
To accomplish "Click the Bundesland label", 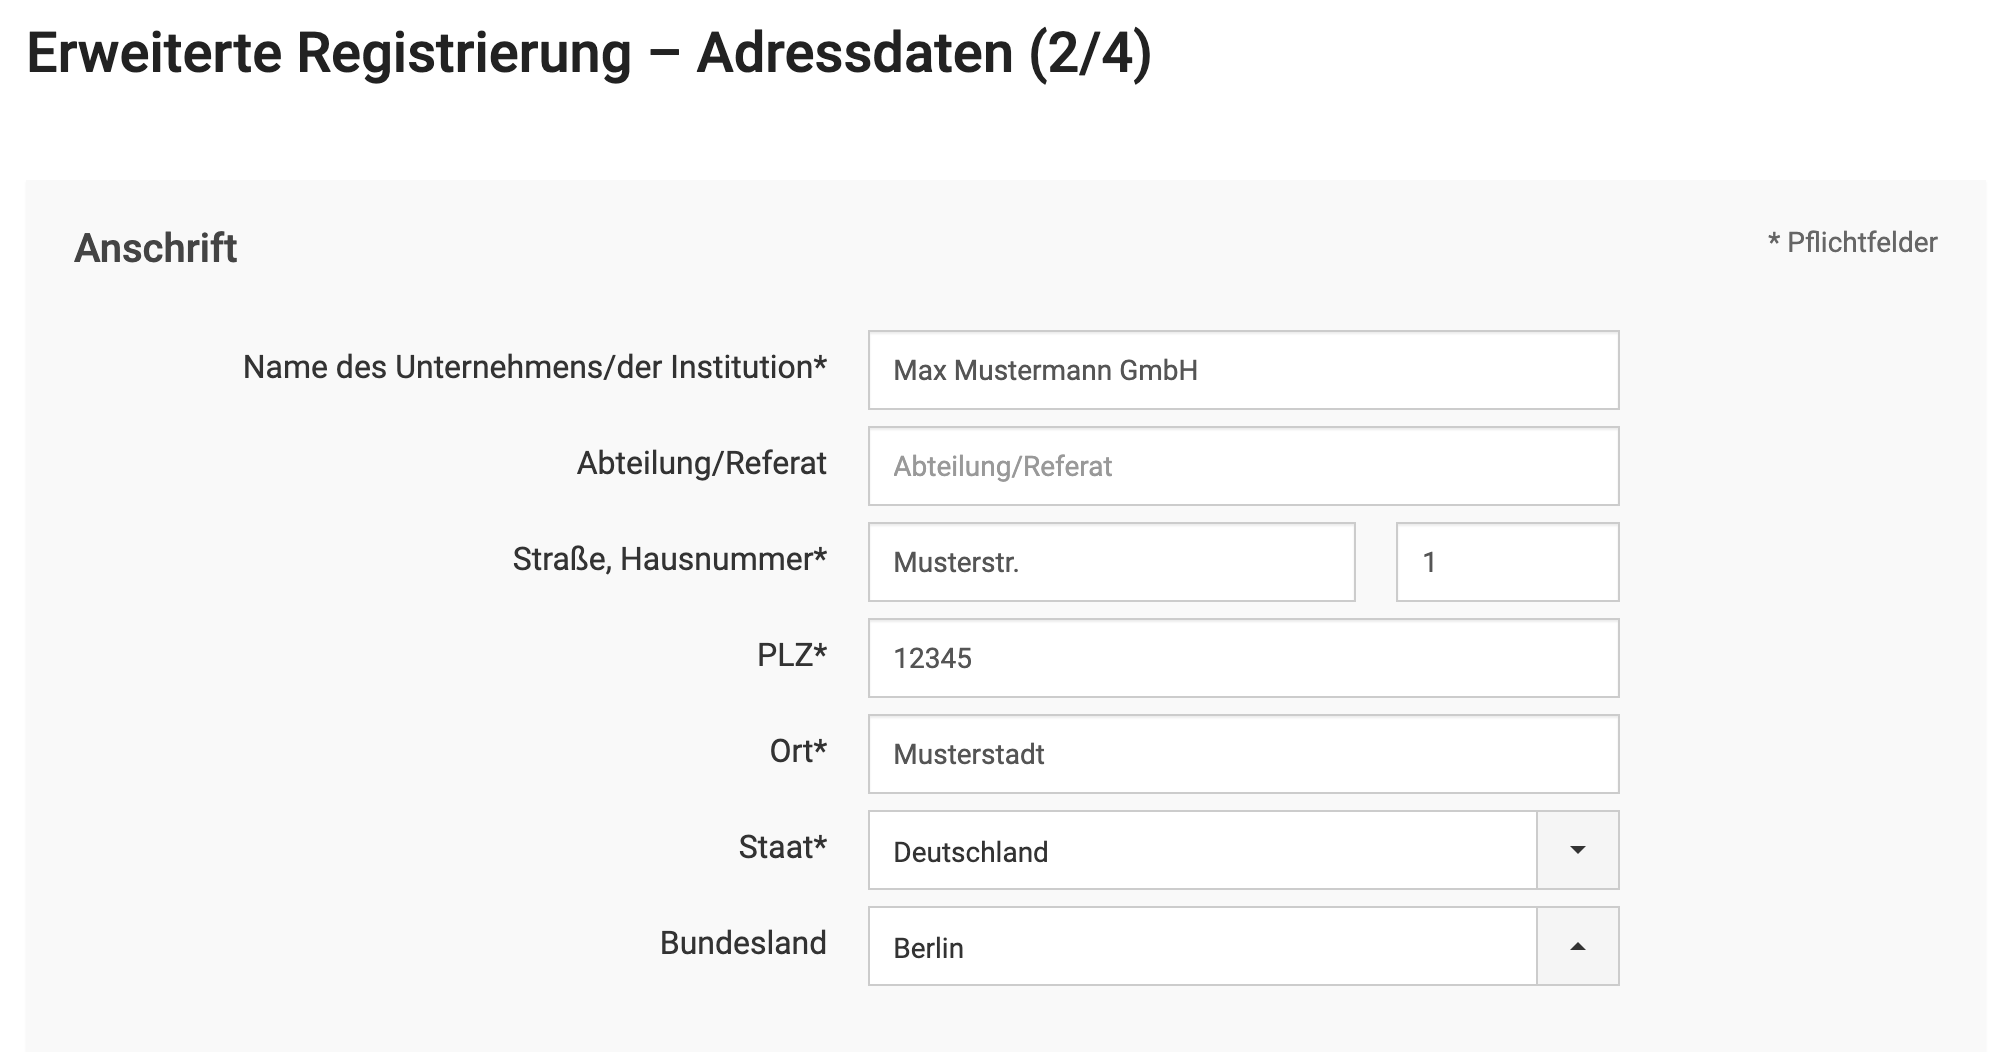I will [x=743, y=943].
